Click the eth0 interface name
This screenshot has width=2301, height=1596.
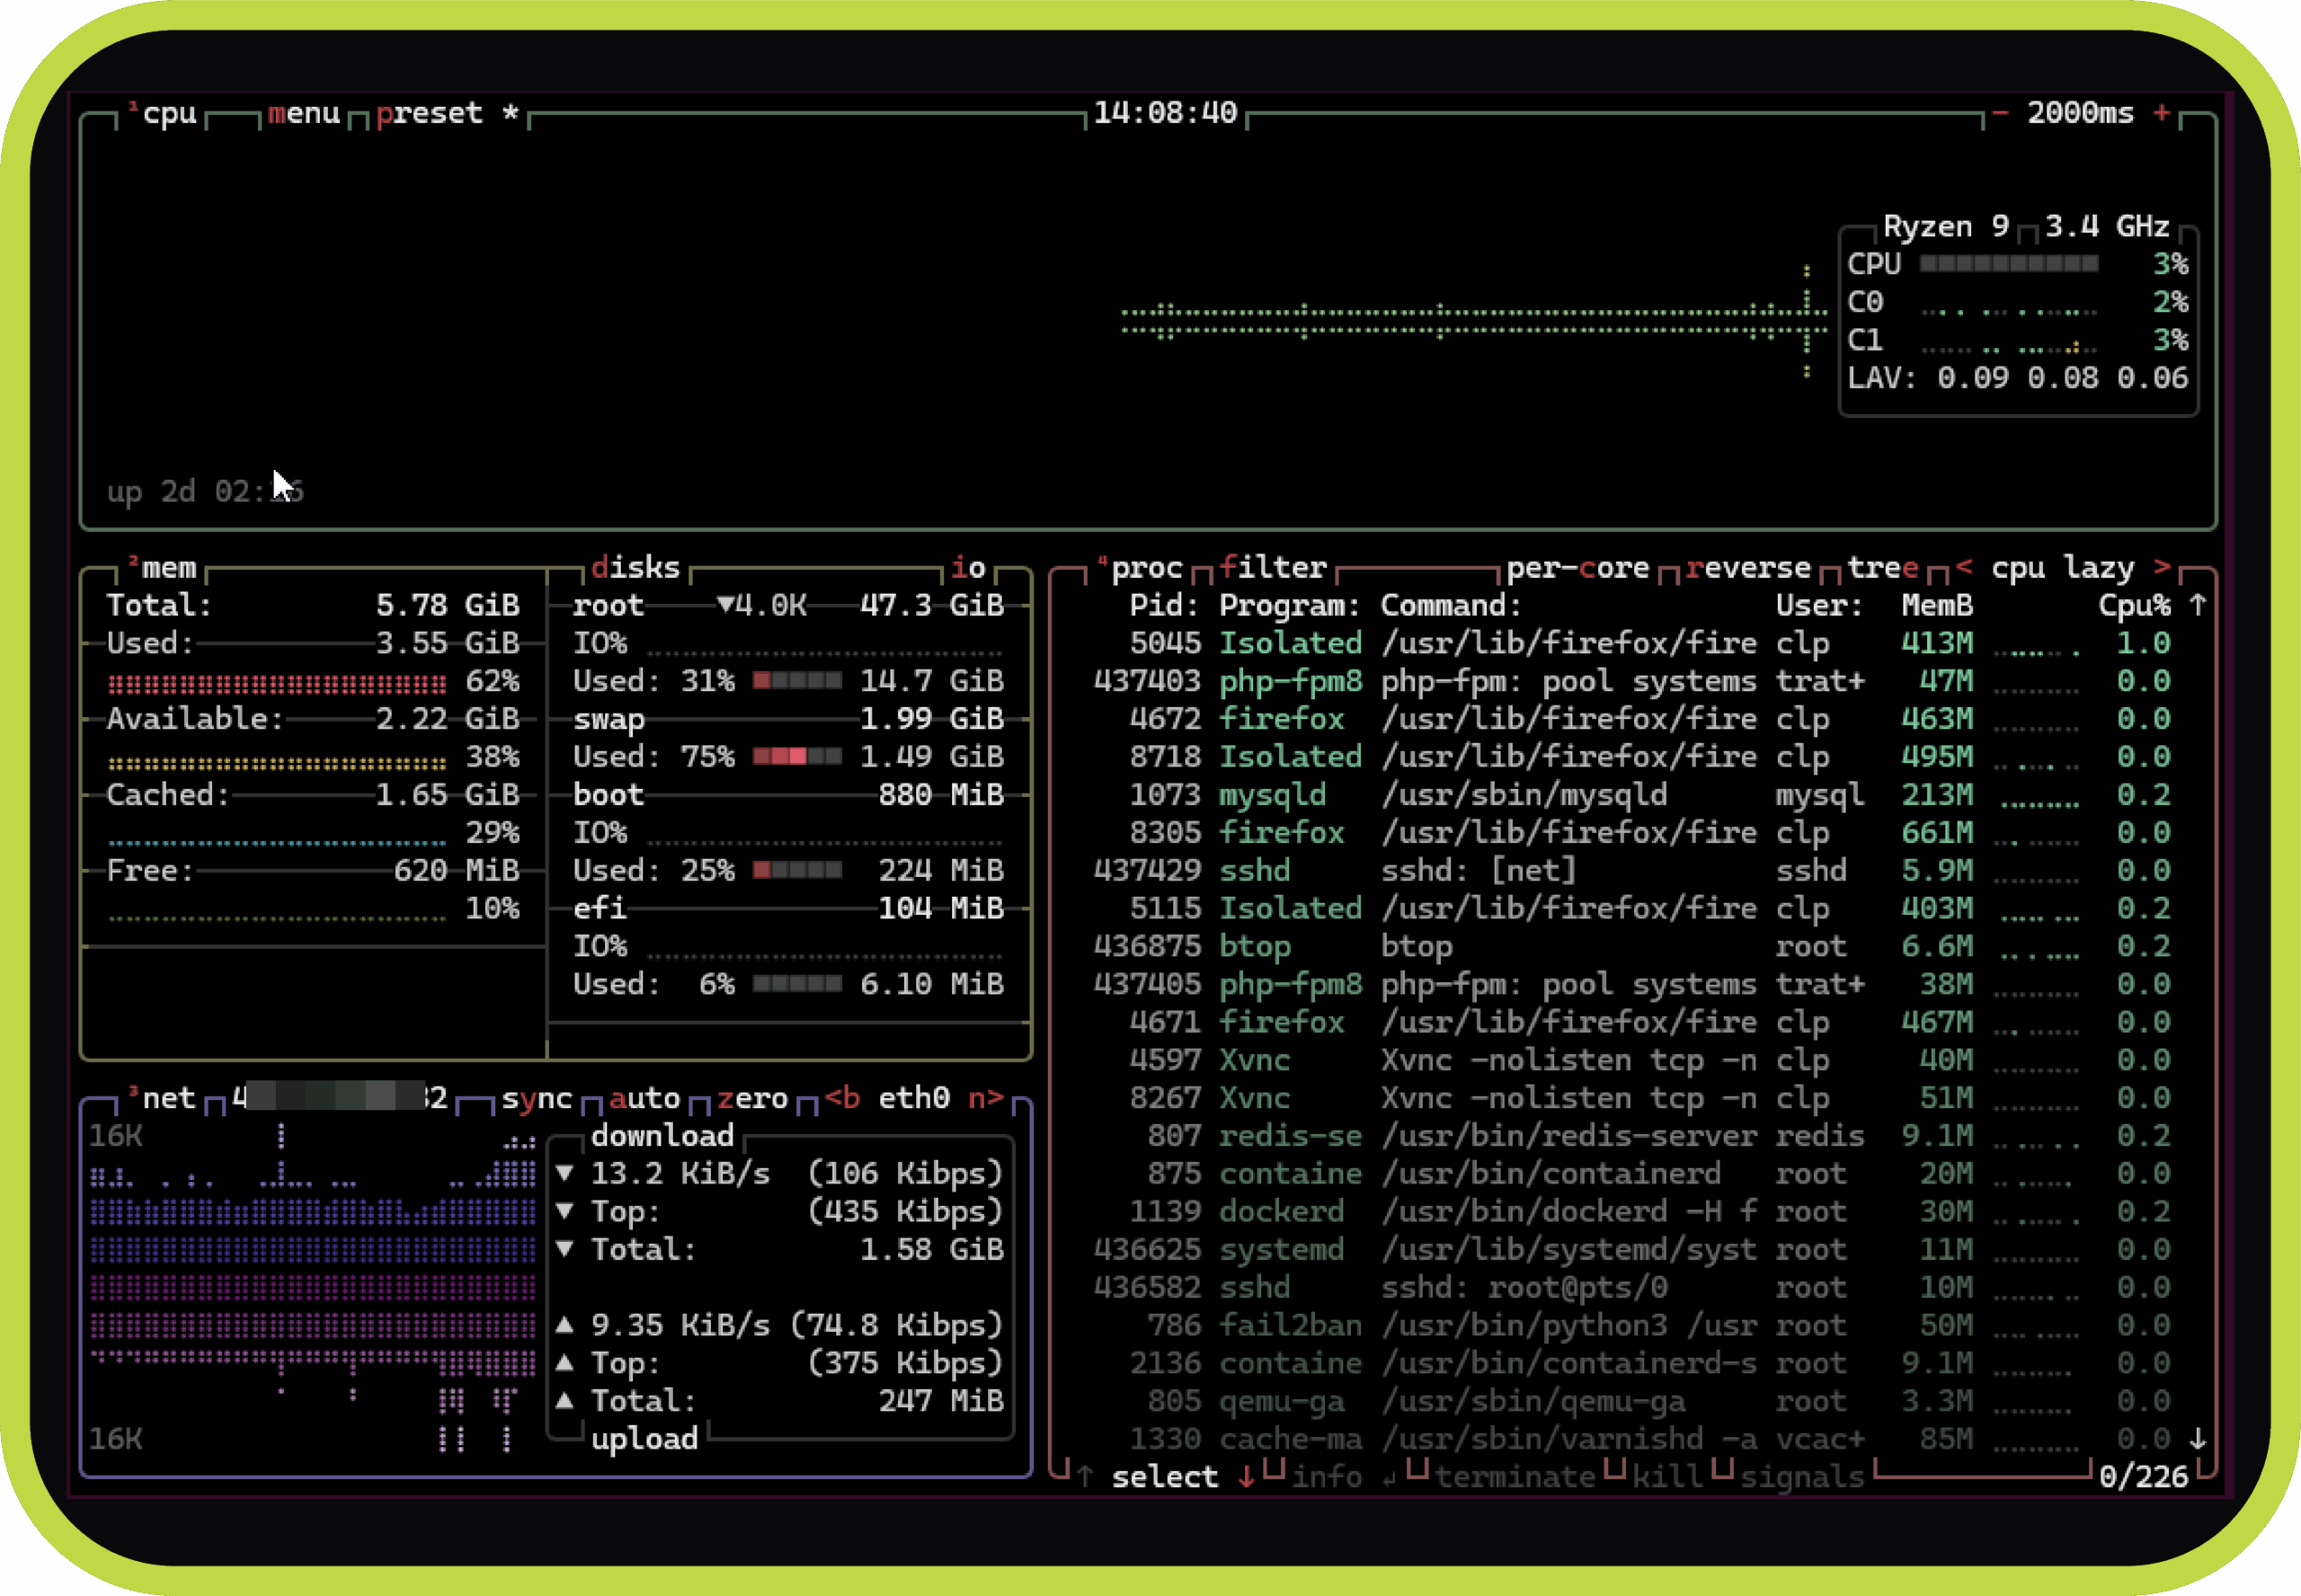914,1098
